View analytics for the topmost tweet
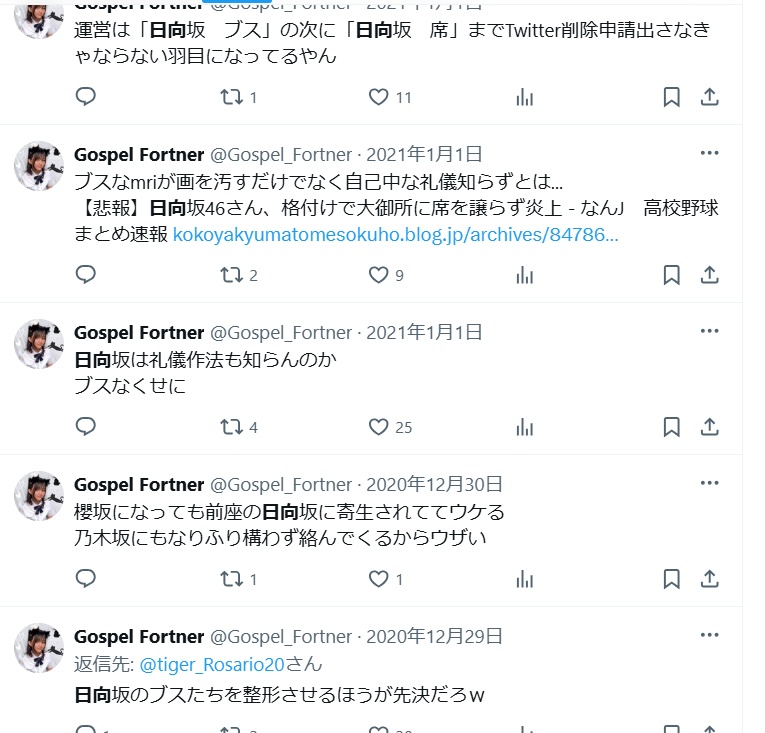Screen dimensions: 765x733 click(524, 97)
